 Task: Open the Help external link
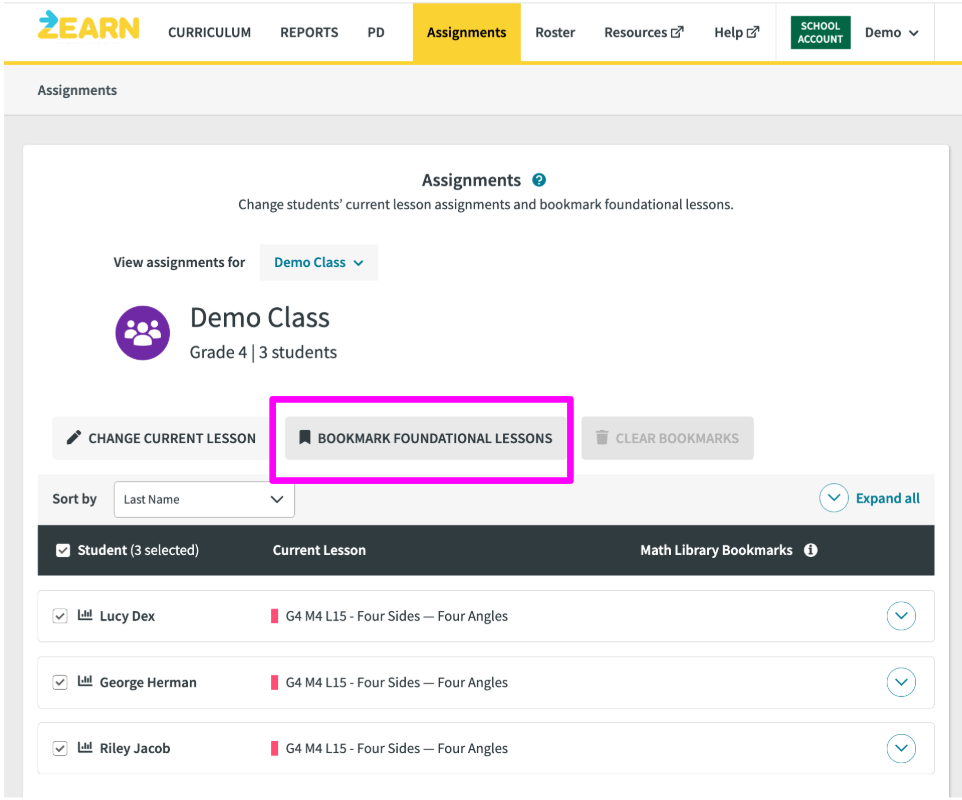tap(736, 33)
